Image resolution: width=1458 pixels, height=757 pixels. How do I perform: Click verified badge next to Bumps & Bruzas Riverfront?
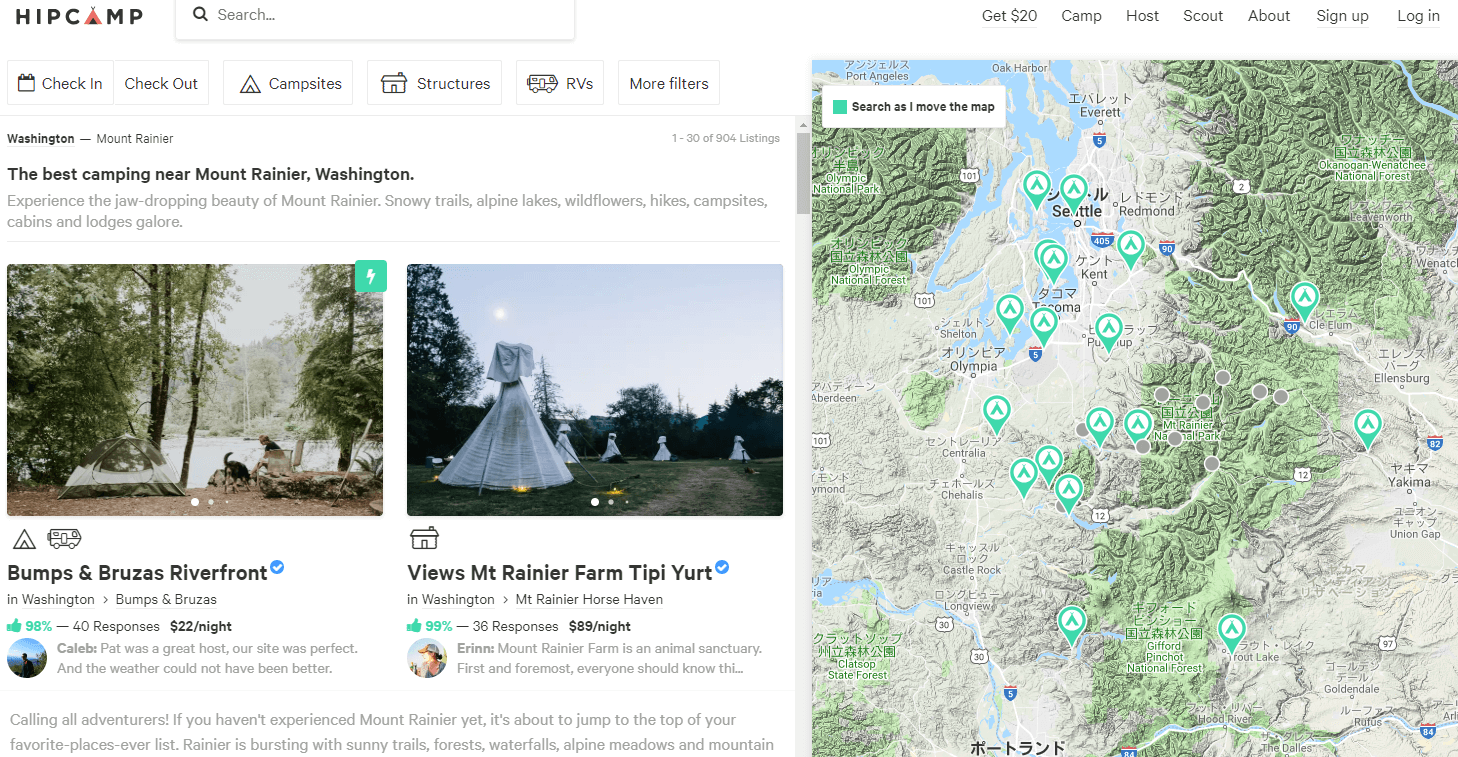point(277,568)
